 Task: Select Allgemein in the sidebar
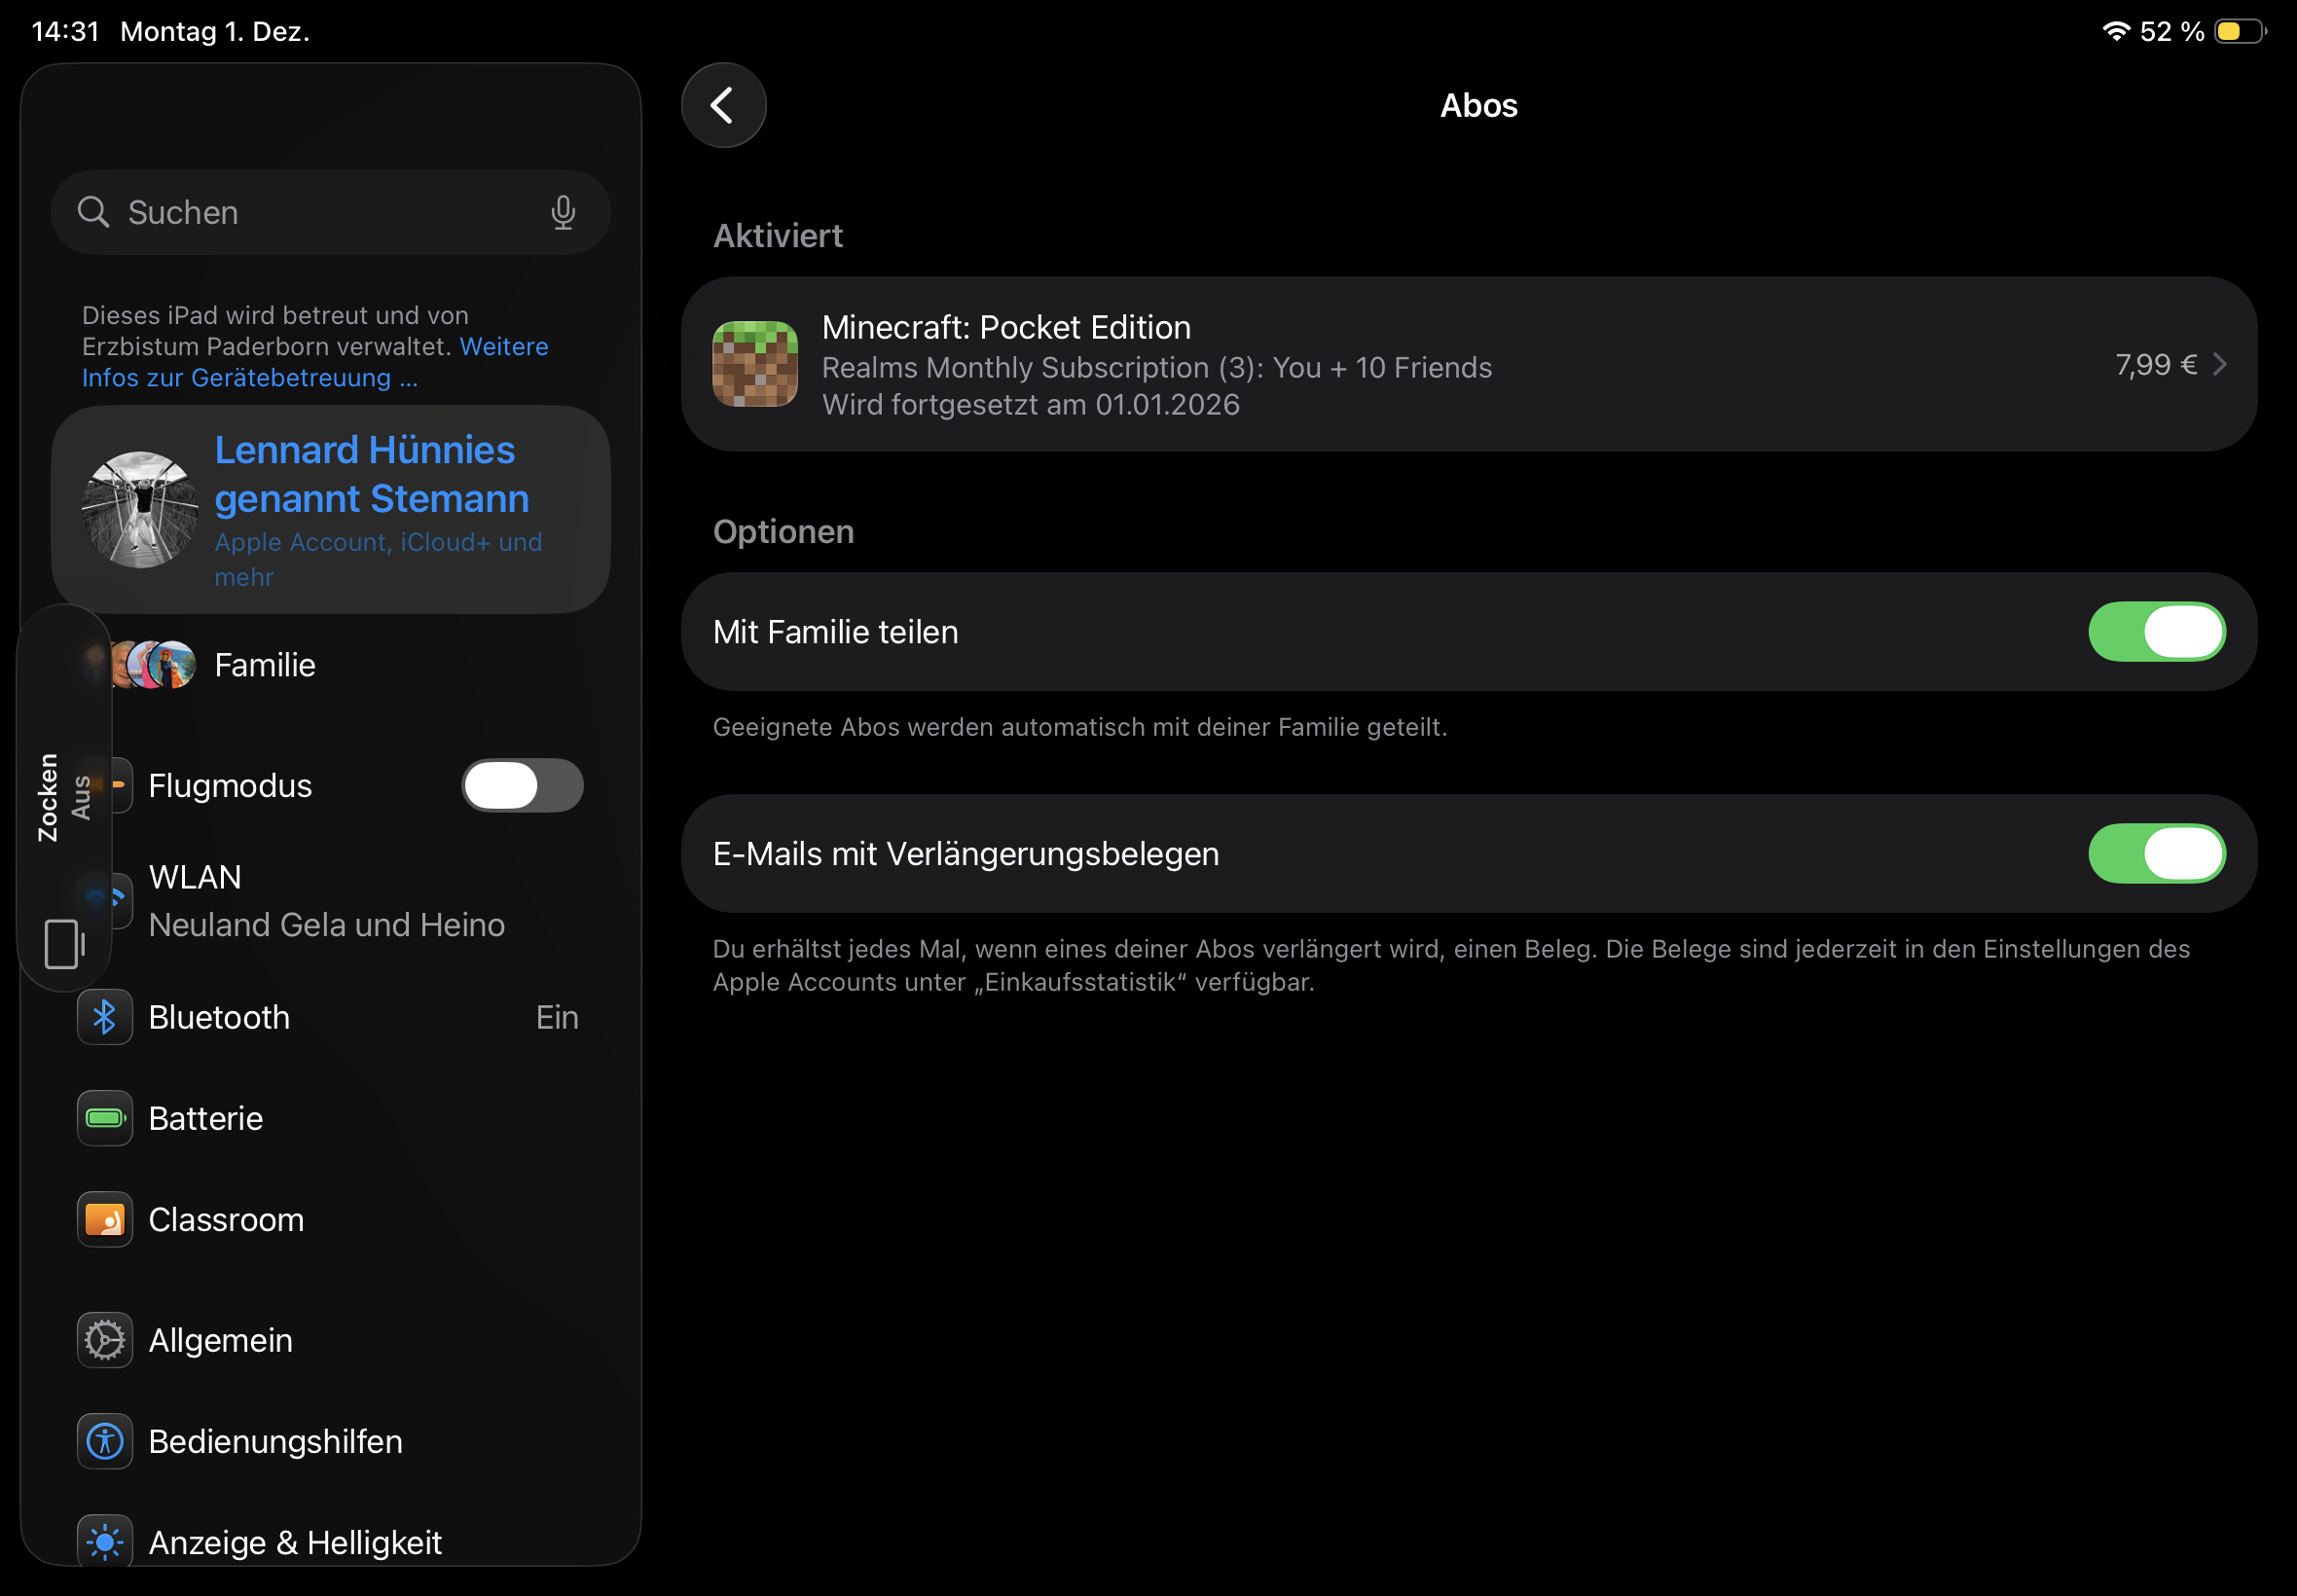[330, 1340]
